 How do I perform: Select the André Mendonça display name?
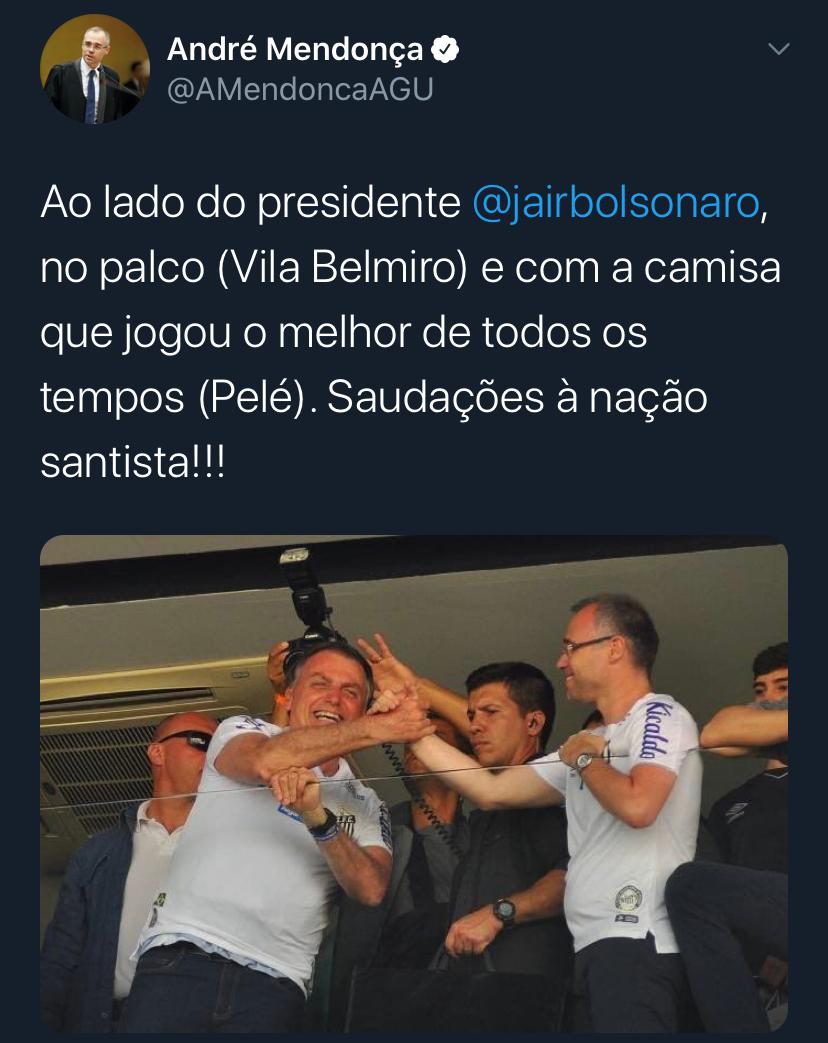[295, 49]
